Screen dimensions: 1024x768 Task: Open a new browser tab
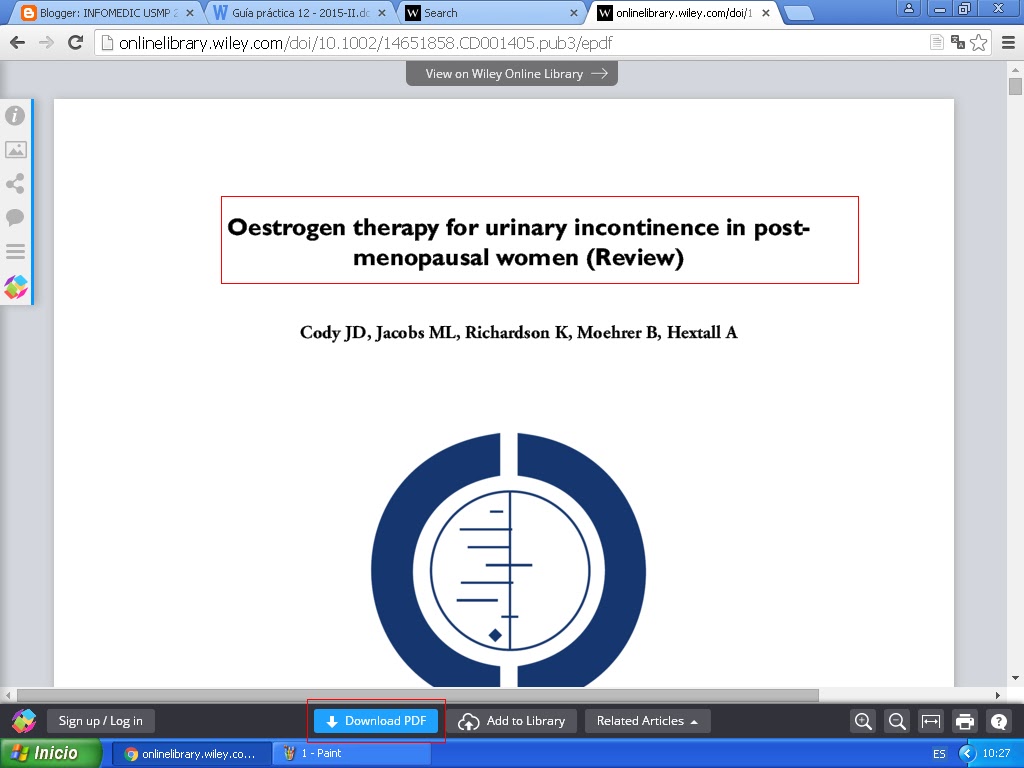798,13
